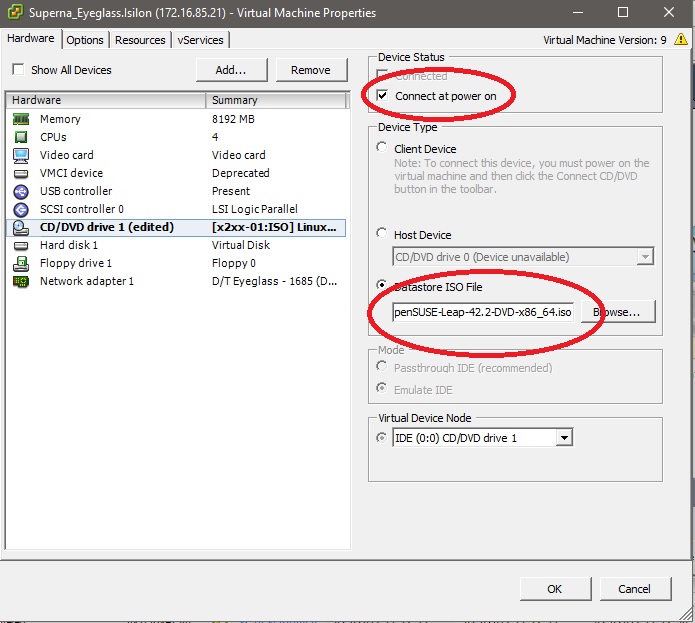Viewport: 695px width, 623px height.
Task: Select Host Device radio button
Action: click(x=381, y=233)
